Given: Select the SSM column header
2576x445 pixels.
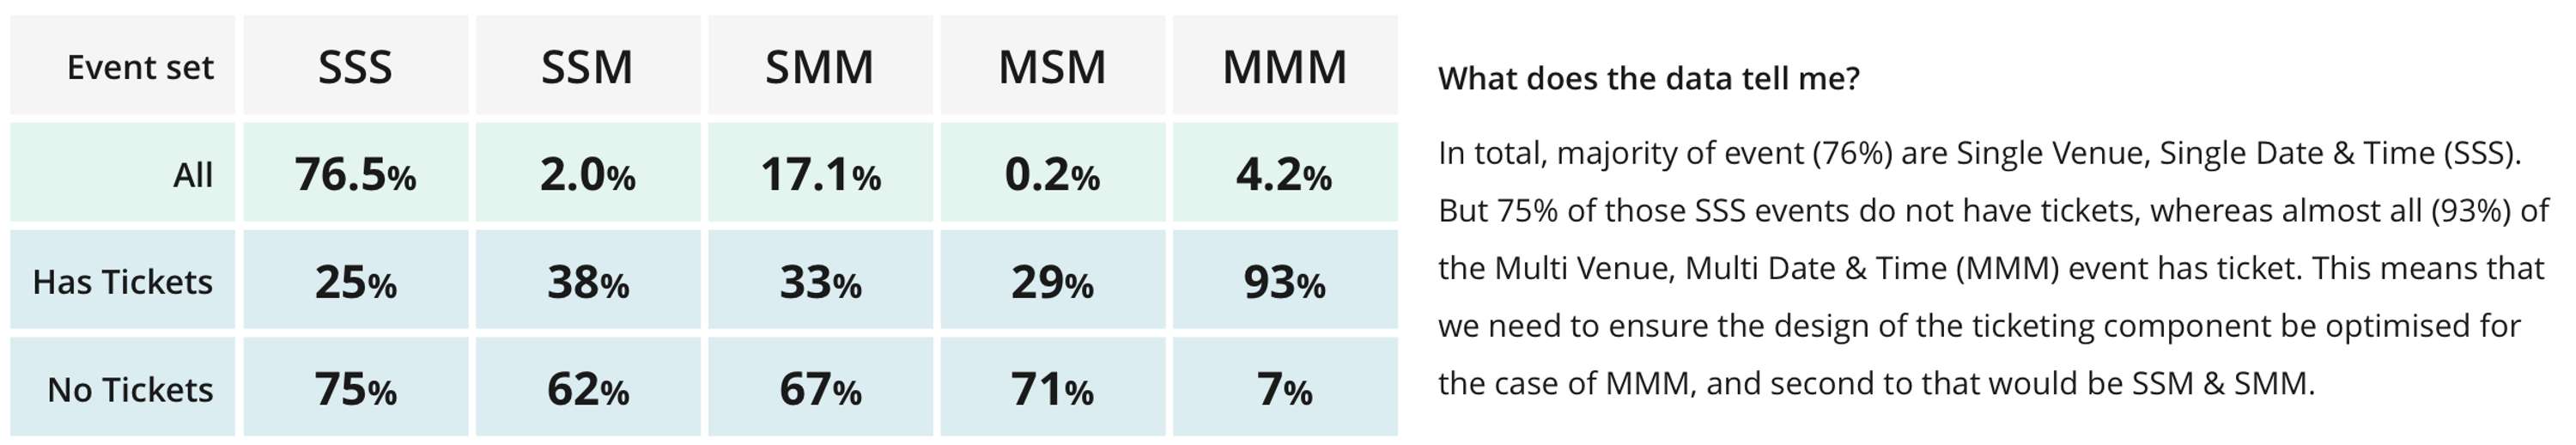Looking at the screenshot, I should coord(588,65).
